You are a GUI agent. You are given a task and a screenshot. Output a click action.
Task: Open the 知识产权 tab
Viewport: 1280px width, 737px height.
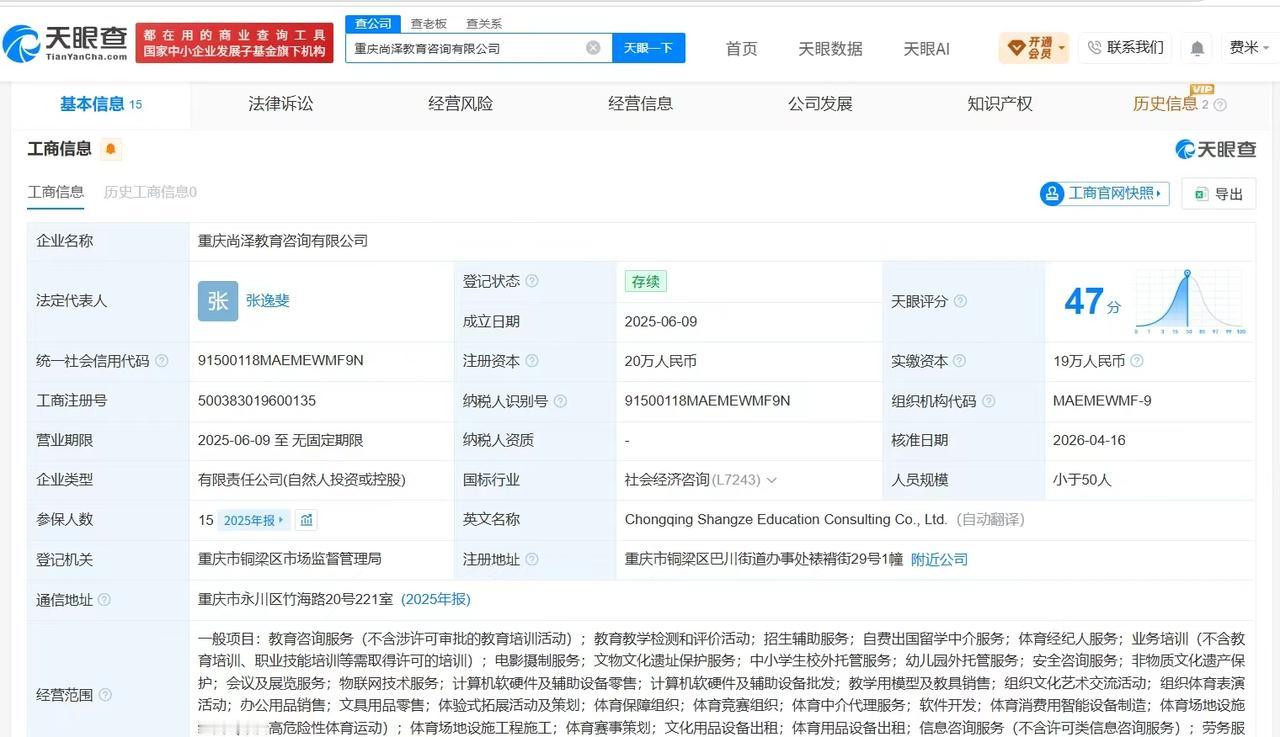1000,104
